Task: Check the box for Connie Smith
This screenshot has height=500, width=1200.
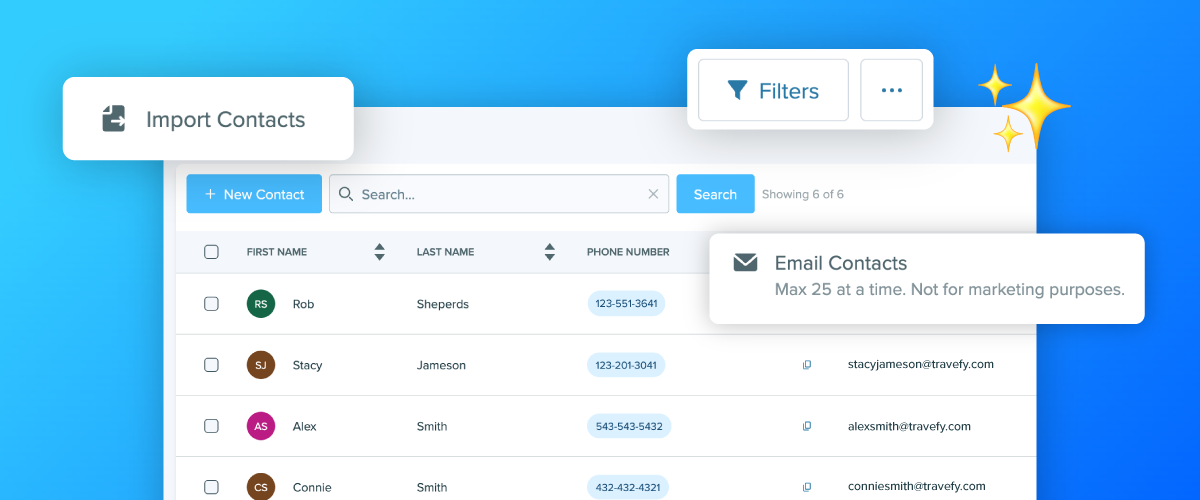Action: coord(211,487)
